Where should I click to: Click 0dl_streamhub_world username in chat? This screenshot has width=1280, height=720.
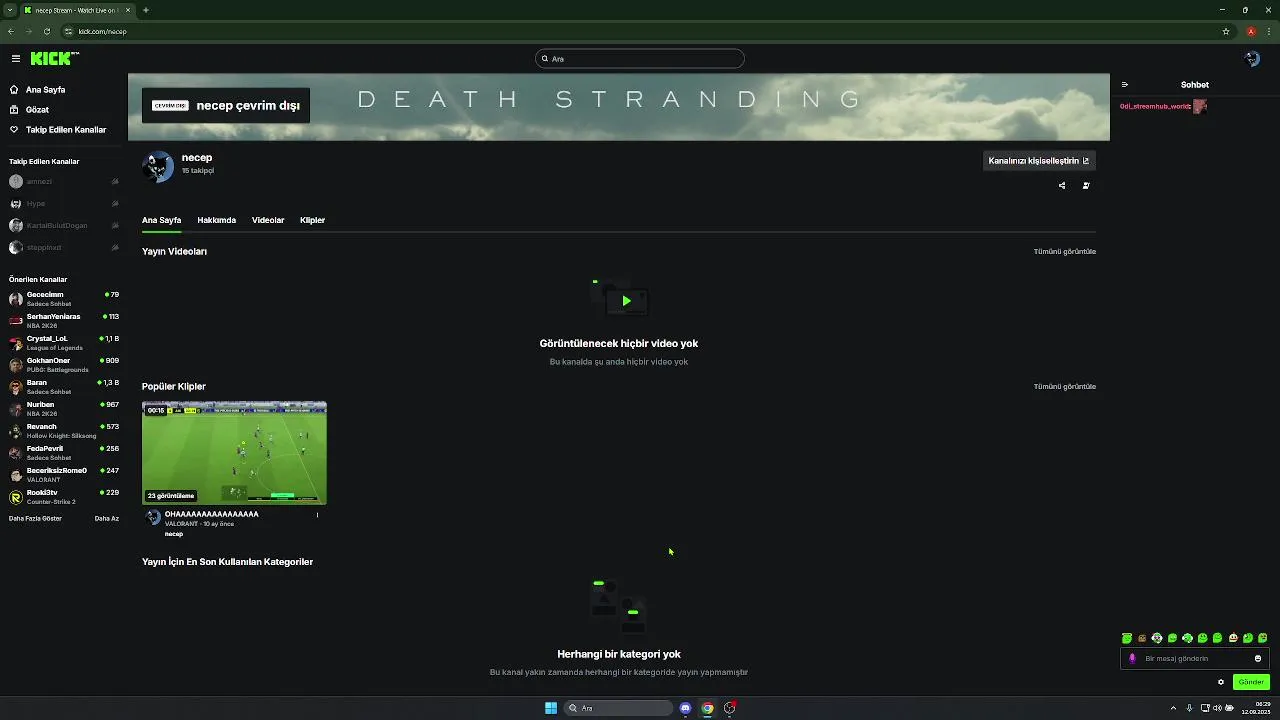pos(1155,106)
